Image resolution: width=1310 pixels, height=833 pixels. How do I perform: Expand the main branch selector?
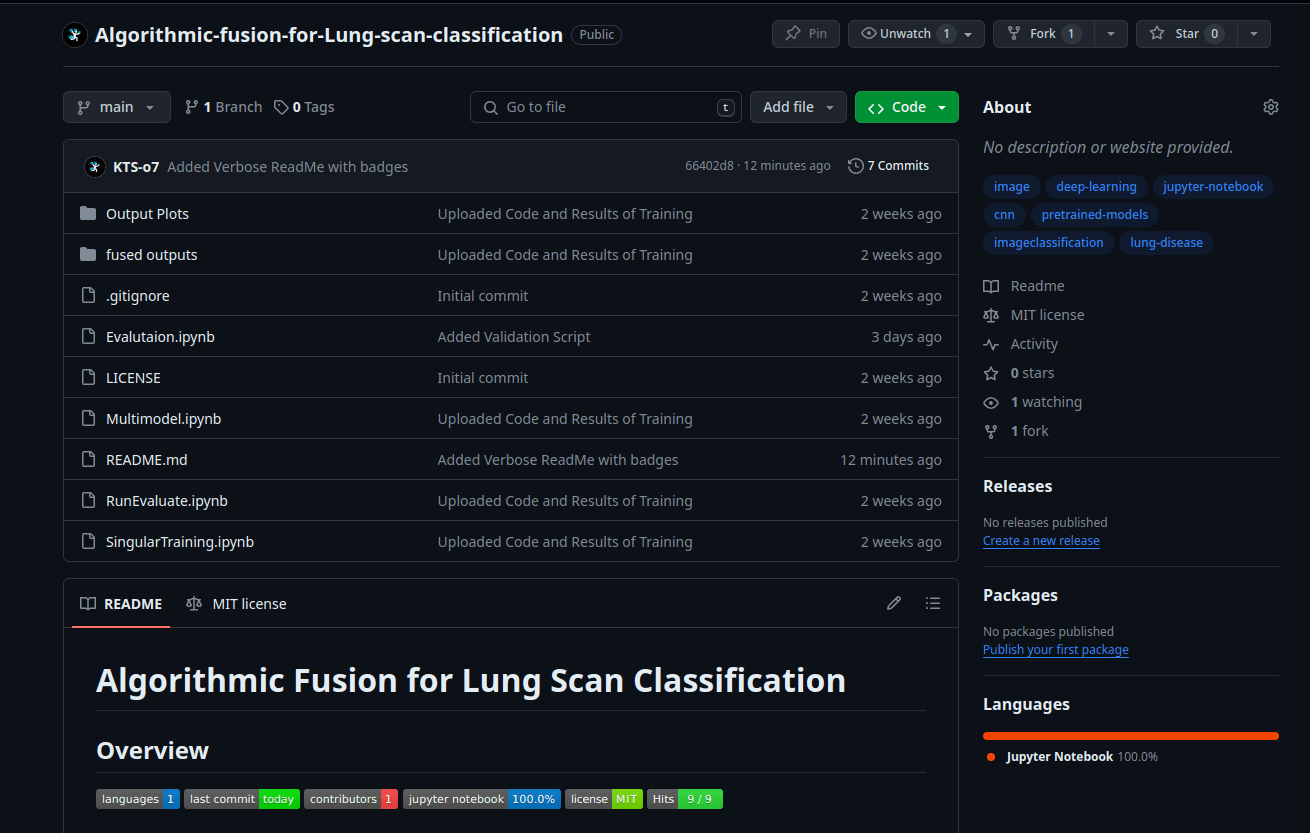(x=116, y=106)
